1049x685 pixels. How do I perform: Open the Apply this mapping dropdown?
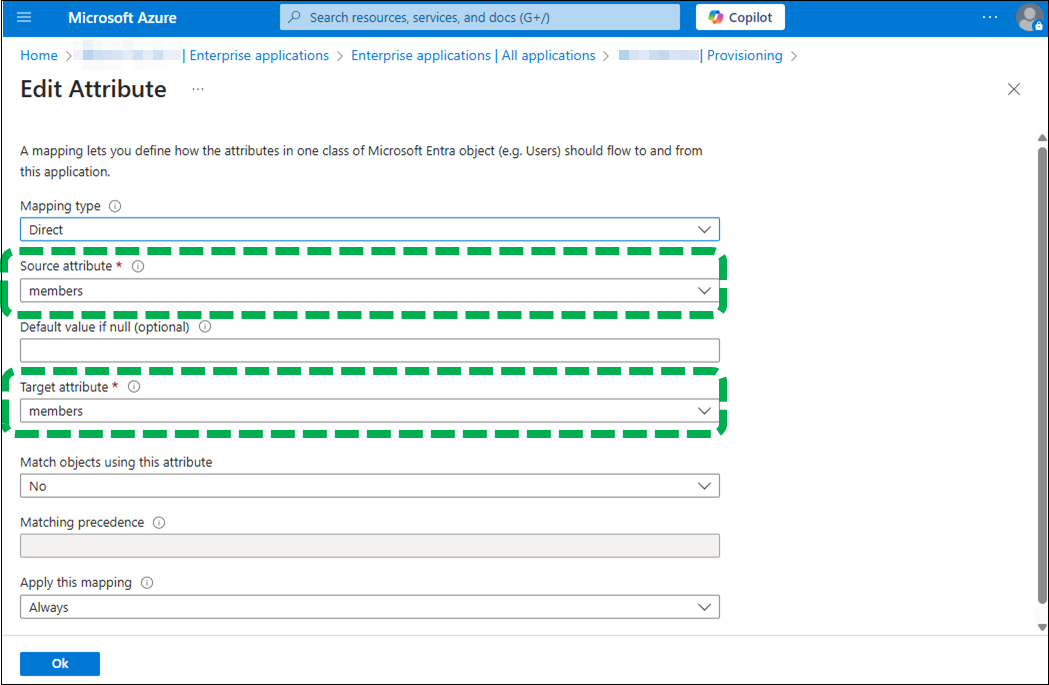(x=369, y=607)
